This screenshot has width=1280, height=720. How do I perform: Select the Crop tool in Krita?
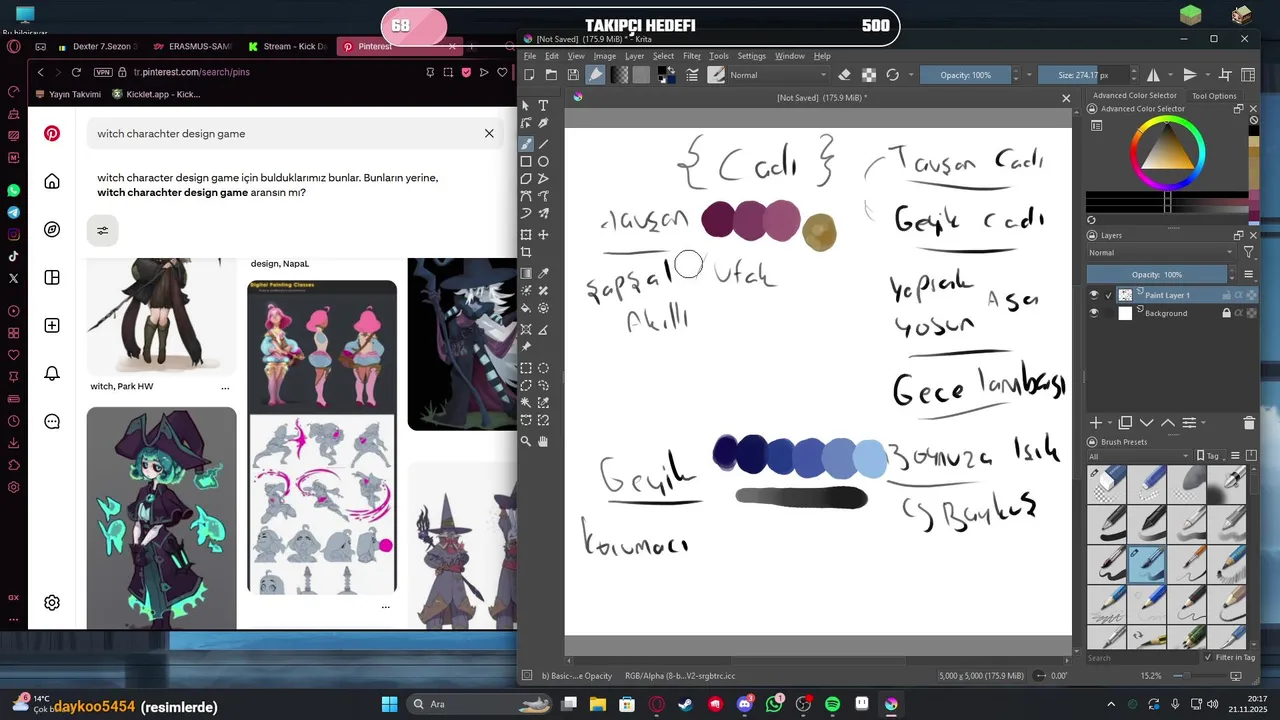[x=526, y=253]
